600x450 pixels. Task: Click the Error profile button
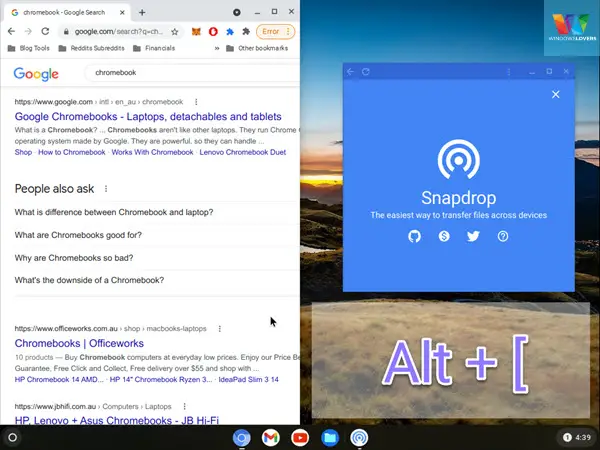[x=276, y=31]
